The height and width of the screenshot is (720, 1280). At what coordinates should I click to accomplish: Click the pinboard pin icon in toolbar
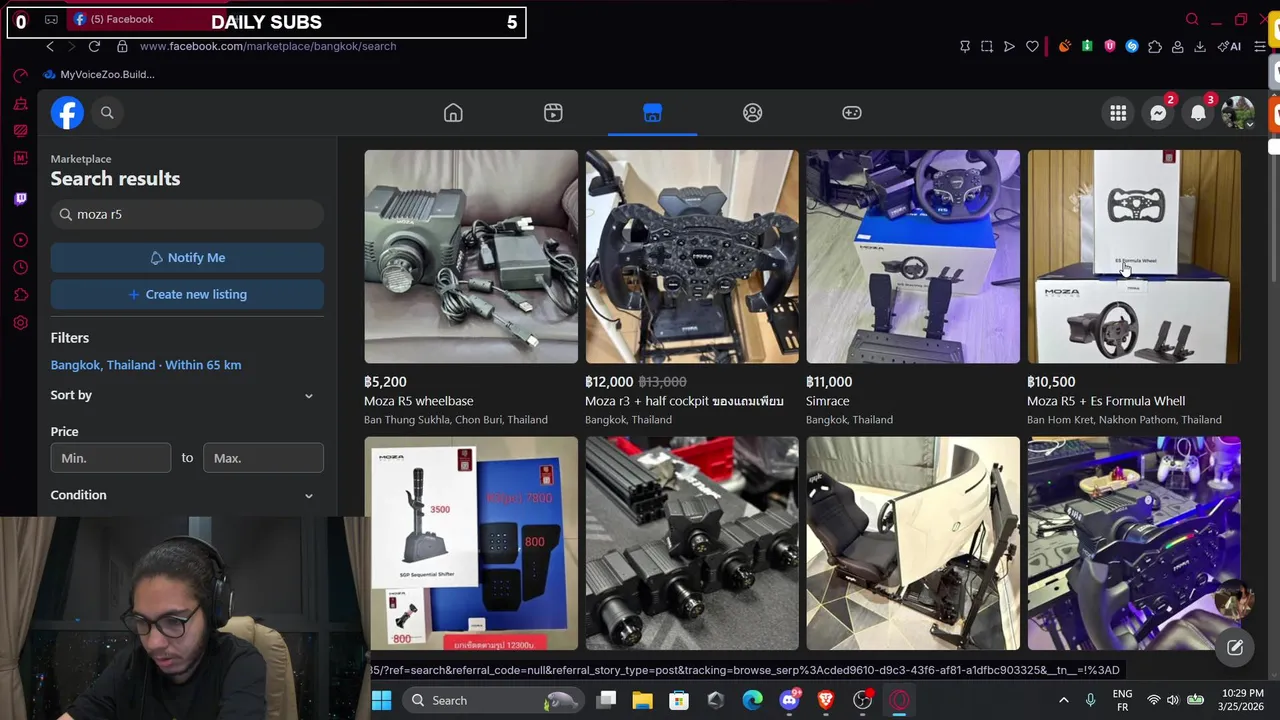(x=965, y=46)
